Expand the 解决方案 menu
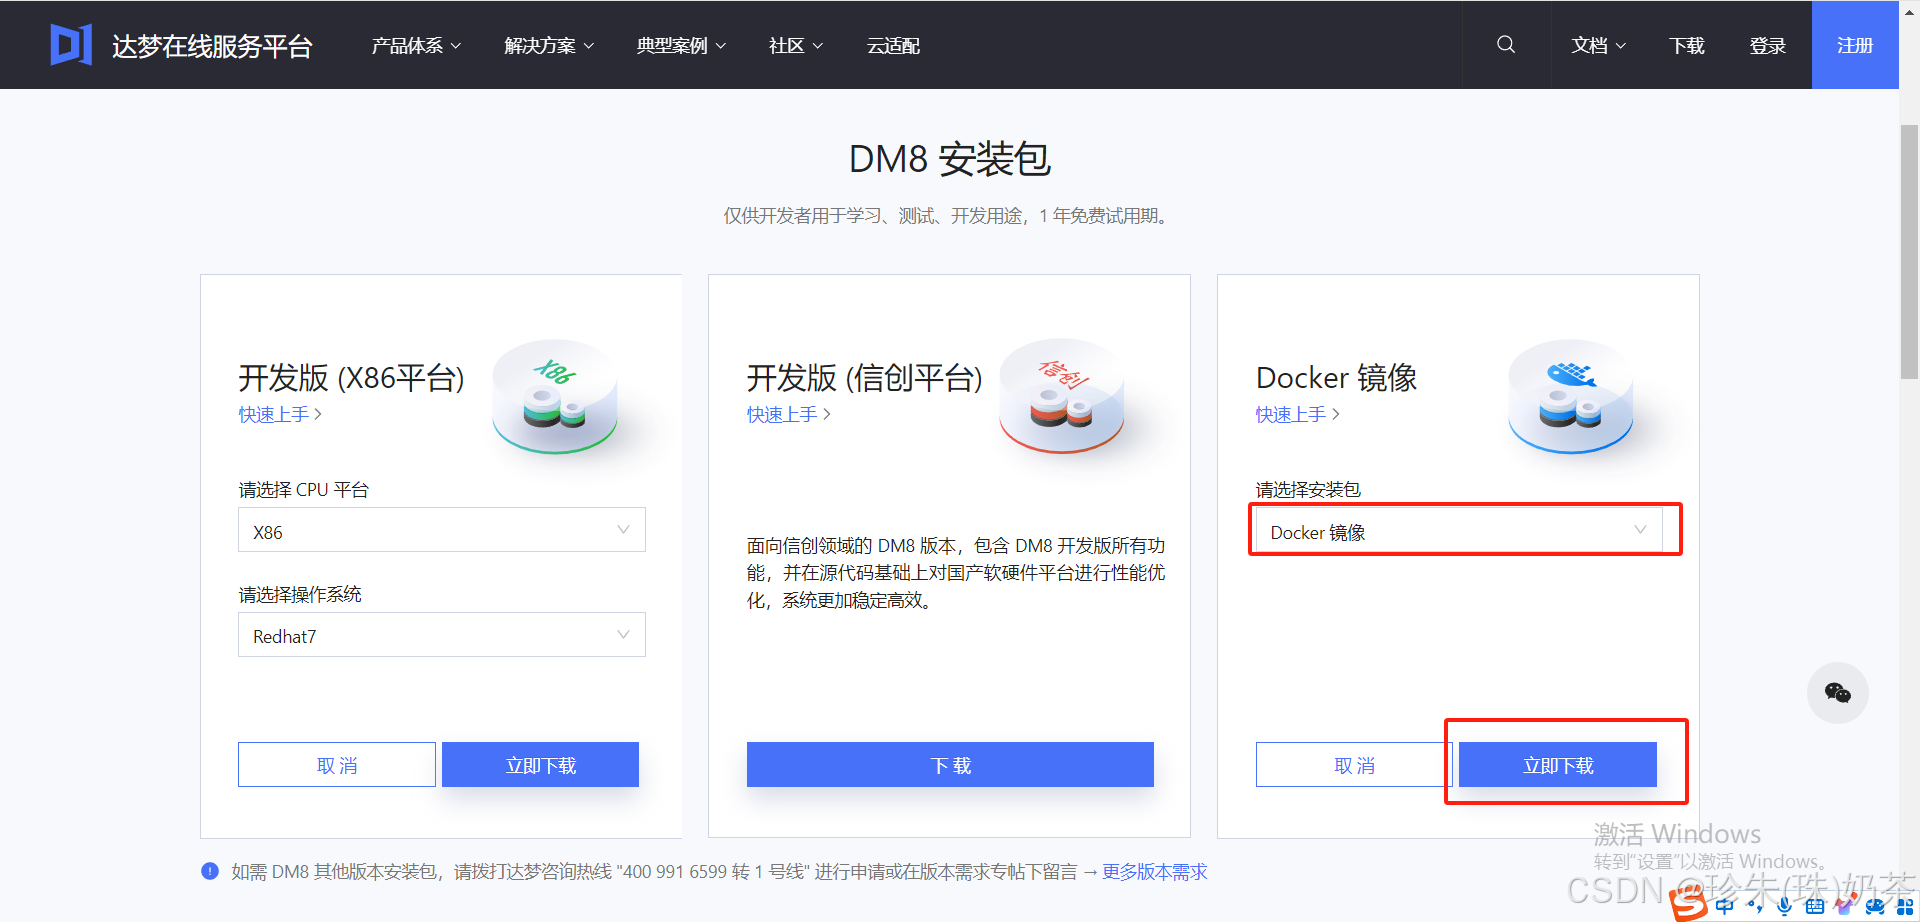This screenshot has width=1920, height=922. [549, 46]
